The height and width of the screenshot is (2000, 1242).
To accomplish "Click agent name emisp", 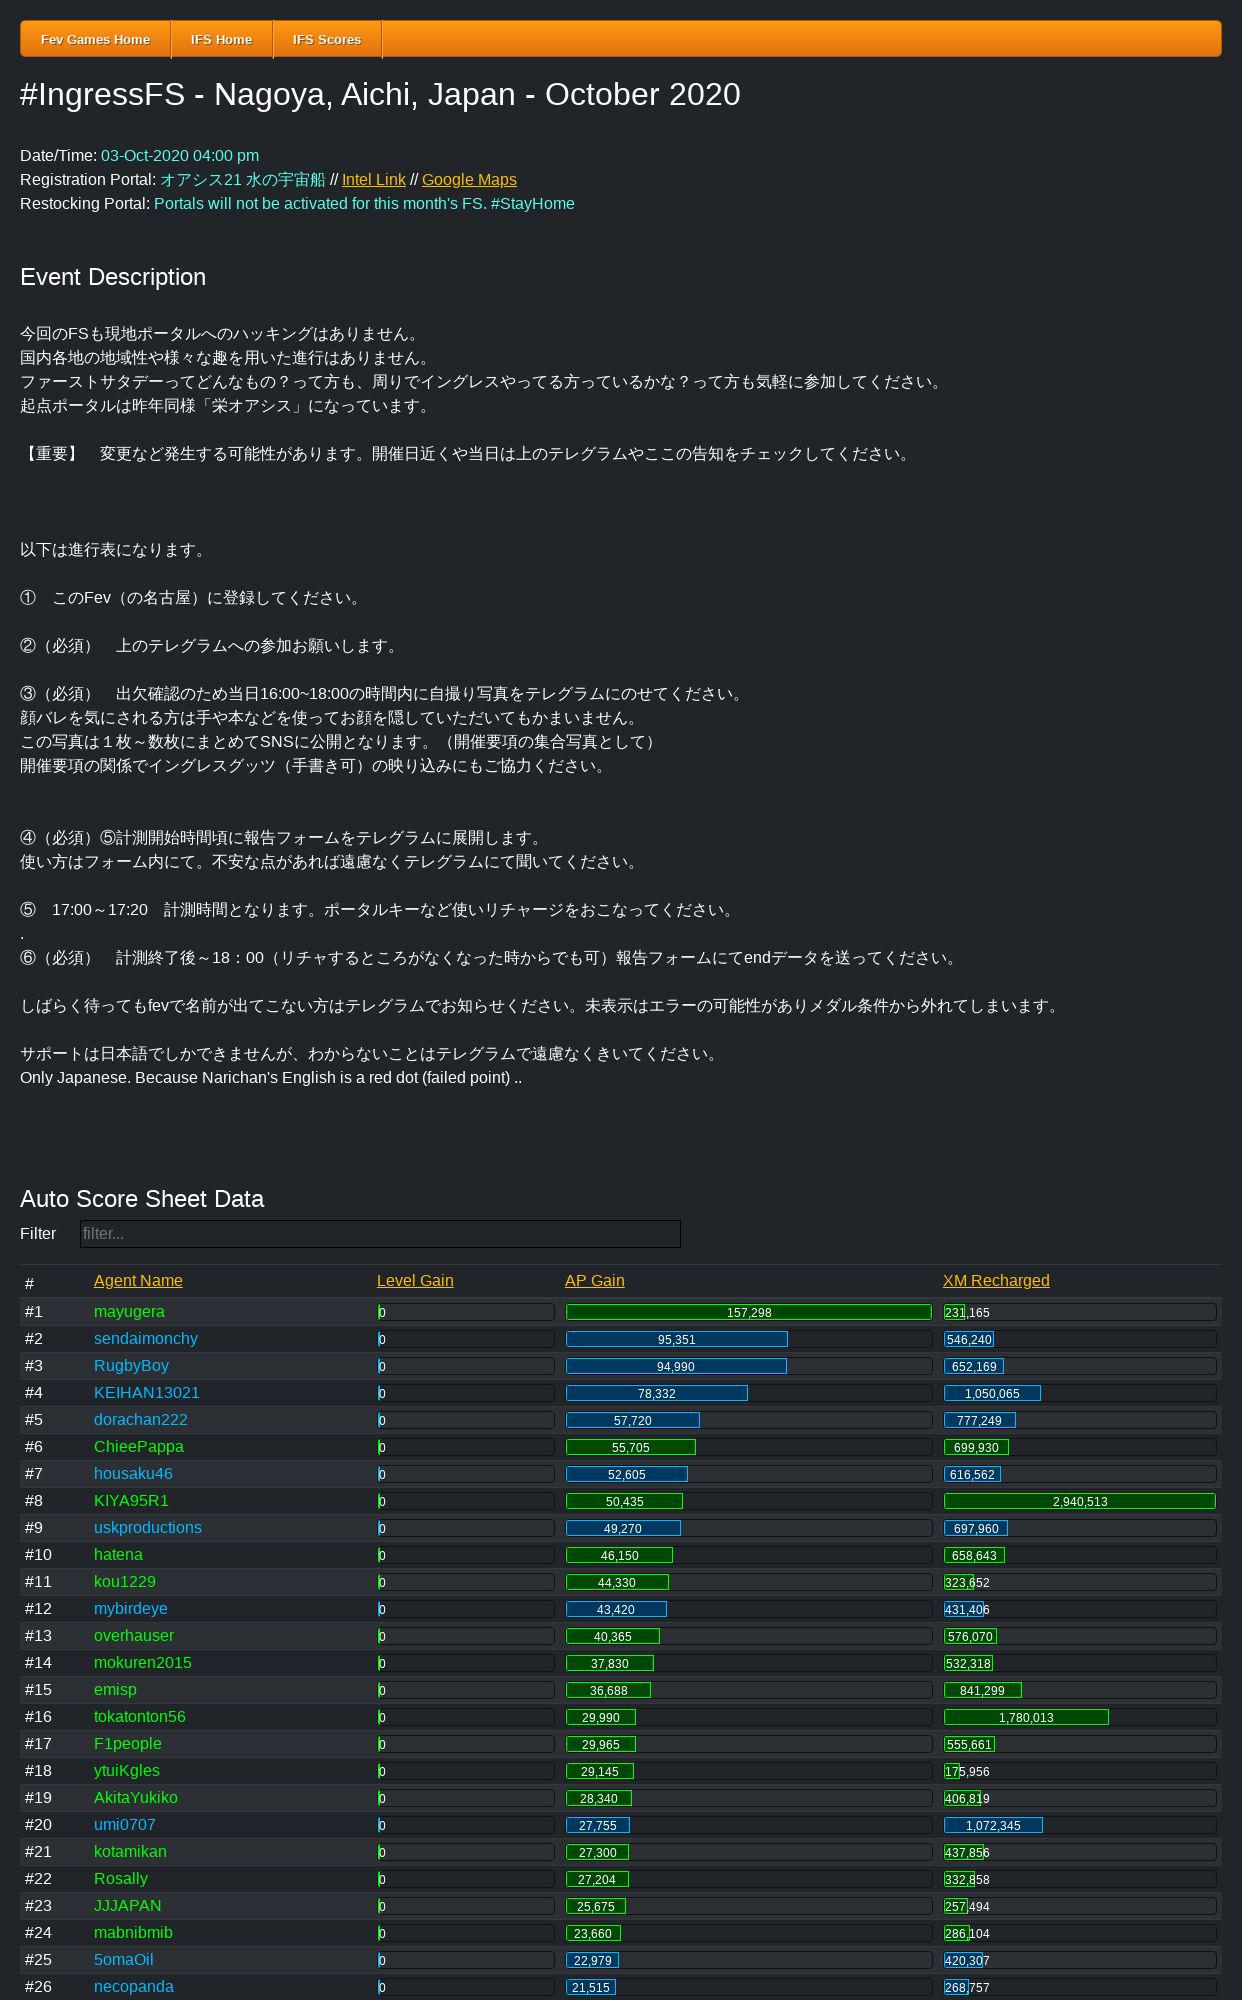I will 115,1690.
